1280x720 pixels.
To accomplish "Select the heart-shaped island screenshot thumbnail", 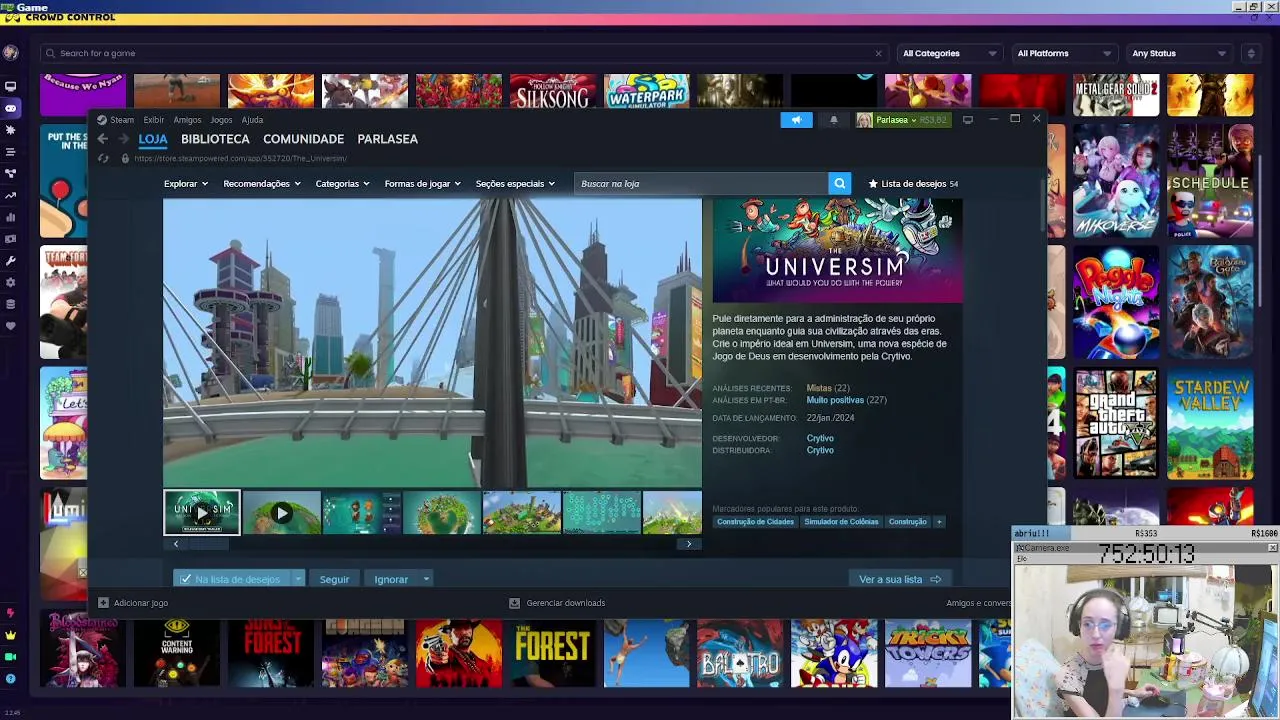I will coord(442,513).
